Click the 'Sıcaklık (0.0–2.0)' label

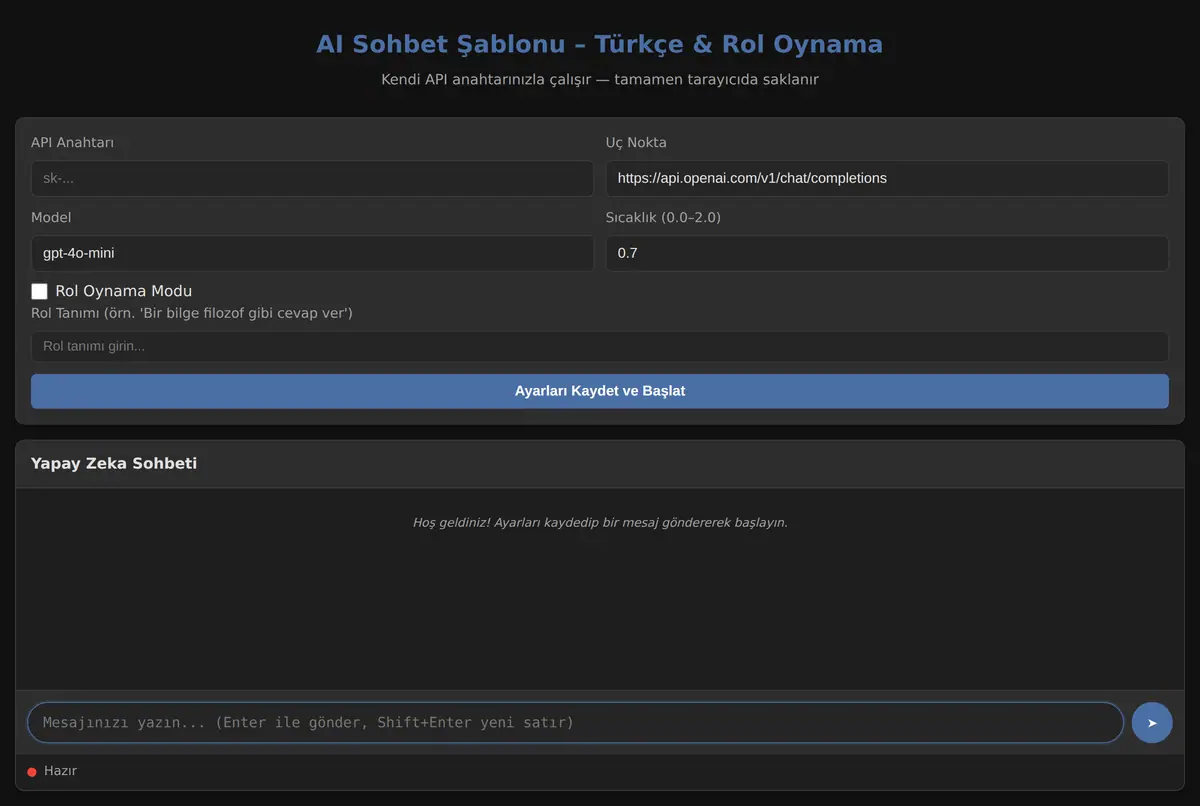pyautogui.click(x=663, y=217)
